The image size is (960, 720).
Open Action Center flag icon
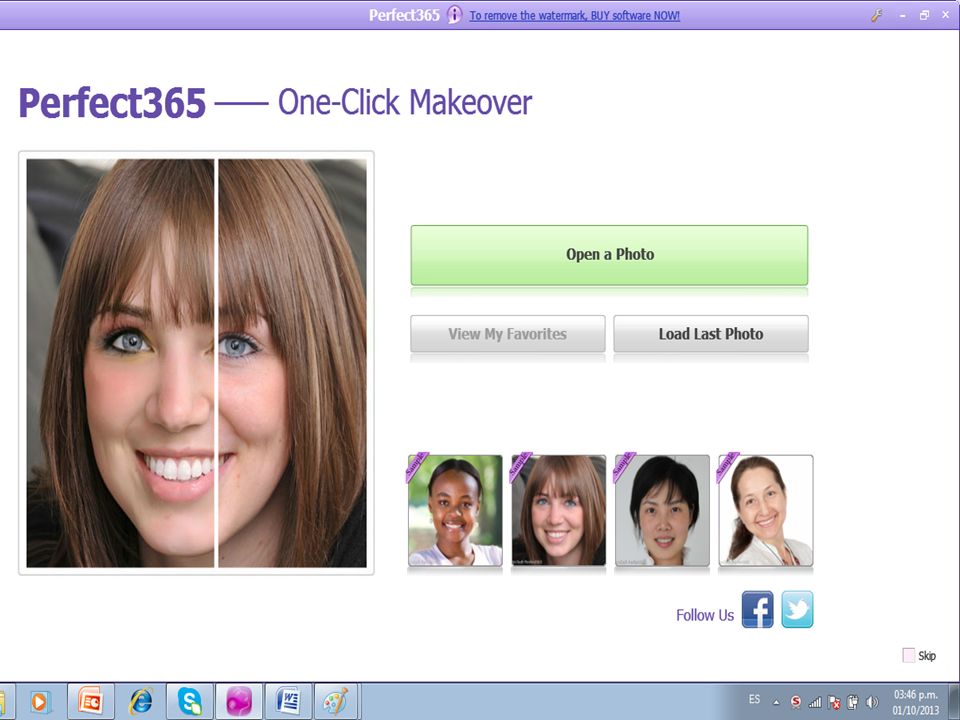point(834,702)
